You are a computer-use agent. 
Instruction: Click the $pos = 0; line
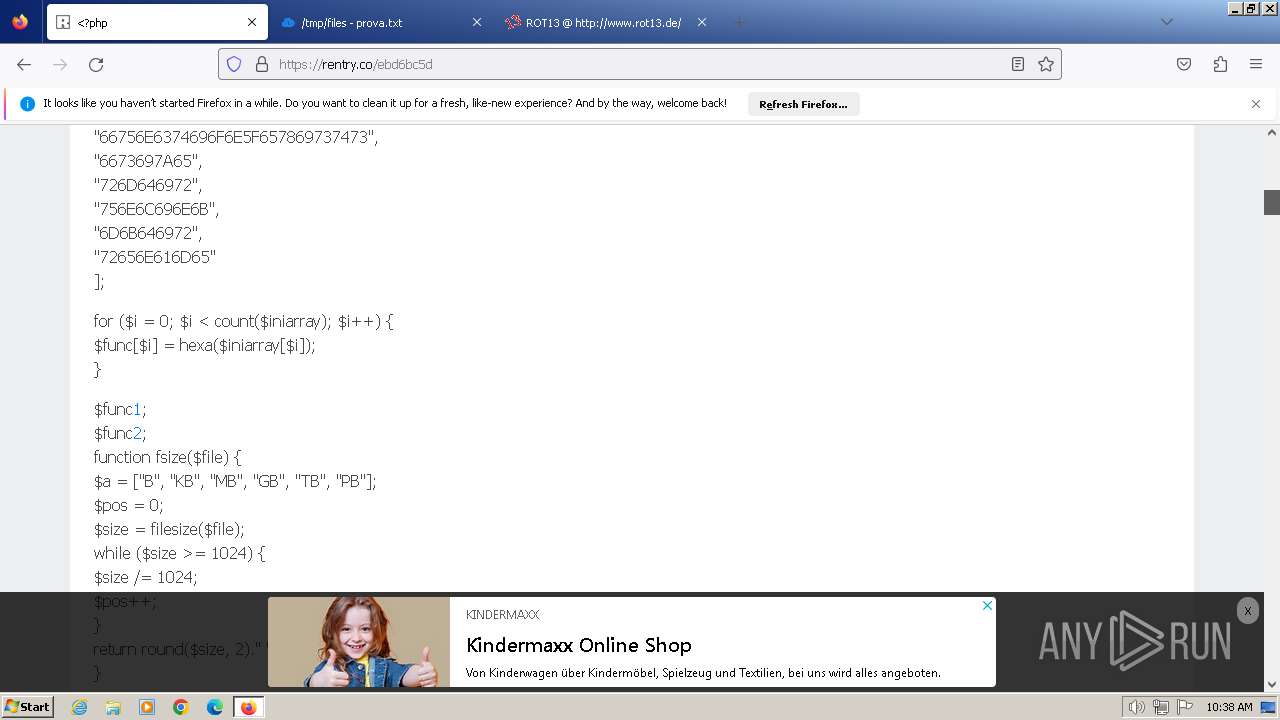(x=128, y=505)
